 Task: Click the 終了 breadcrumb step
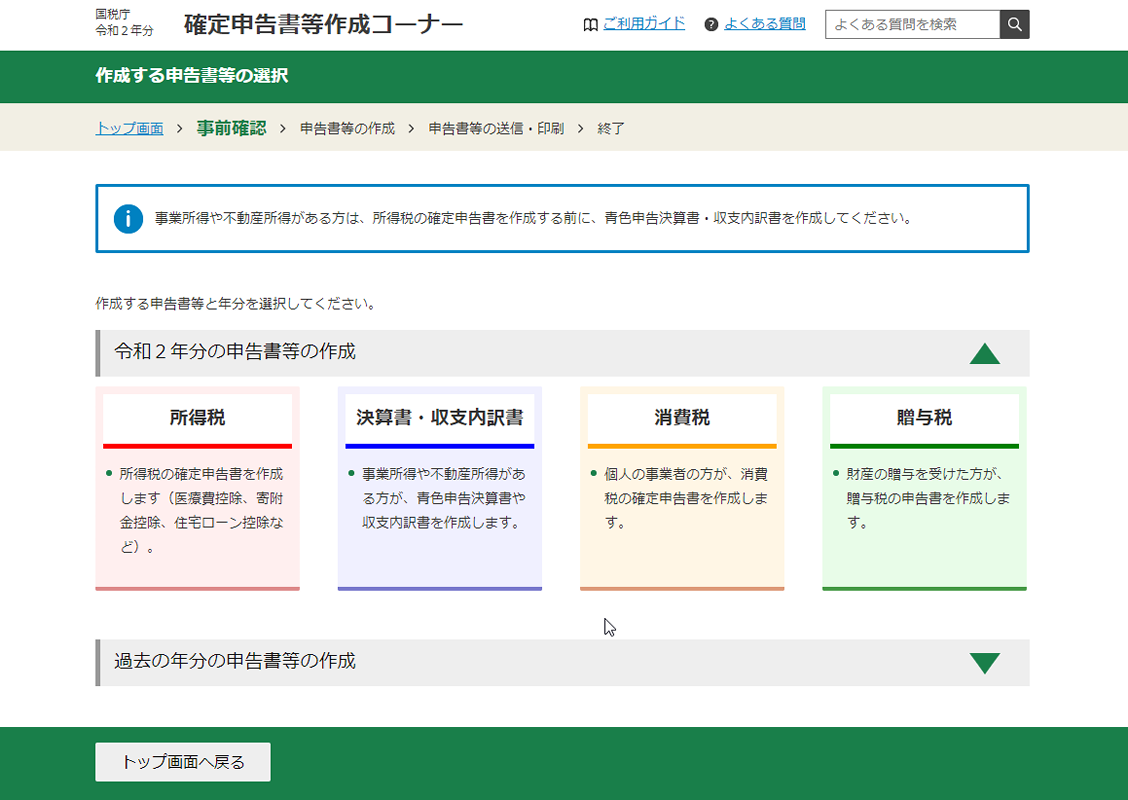(611, 128)
